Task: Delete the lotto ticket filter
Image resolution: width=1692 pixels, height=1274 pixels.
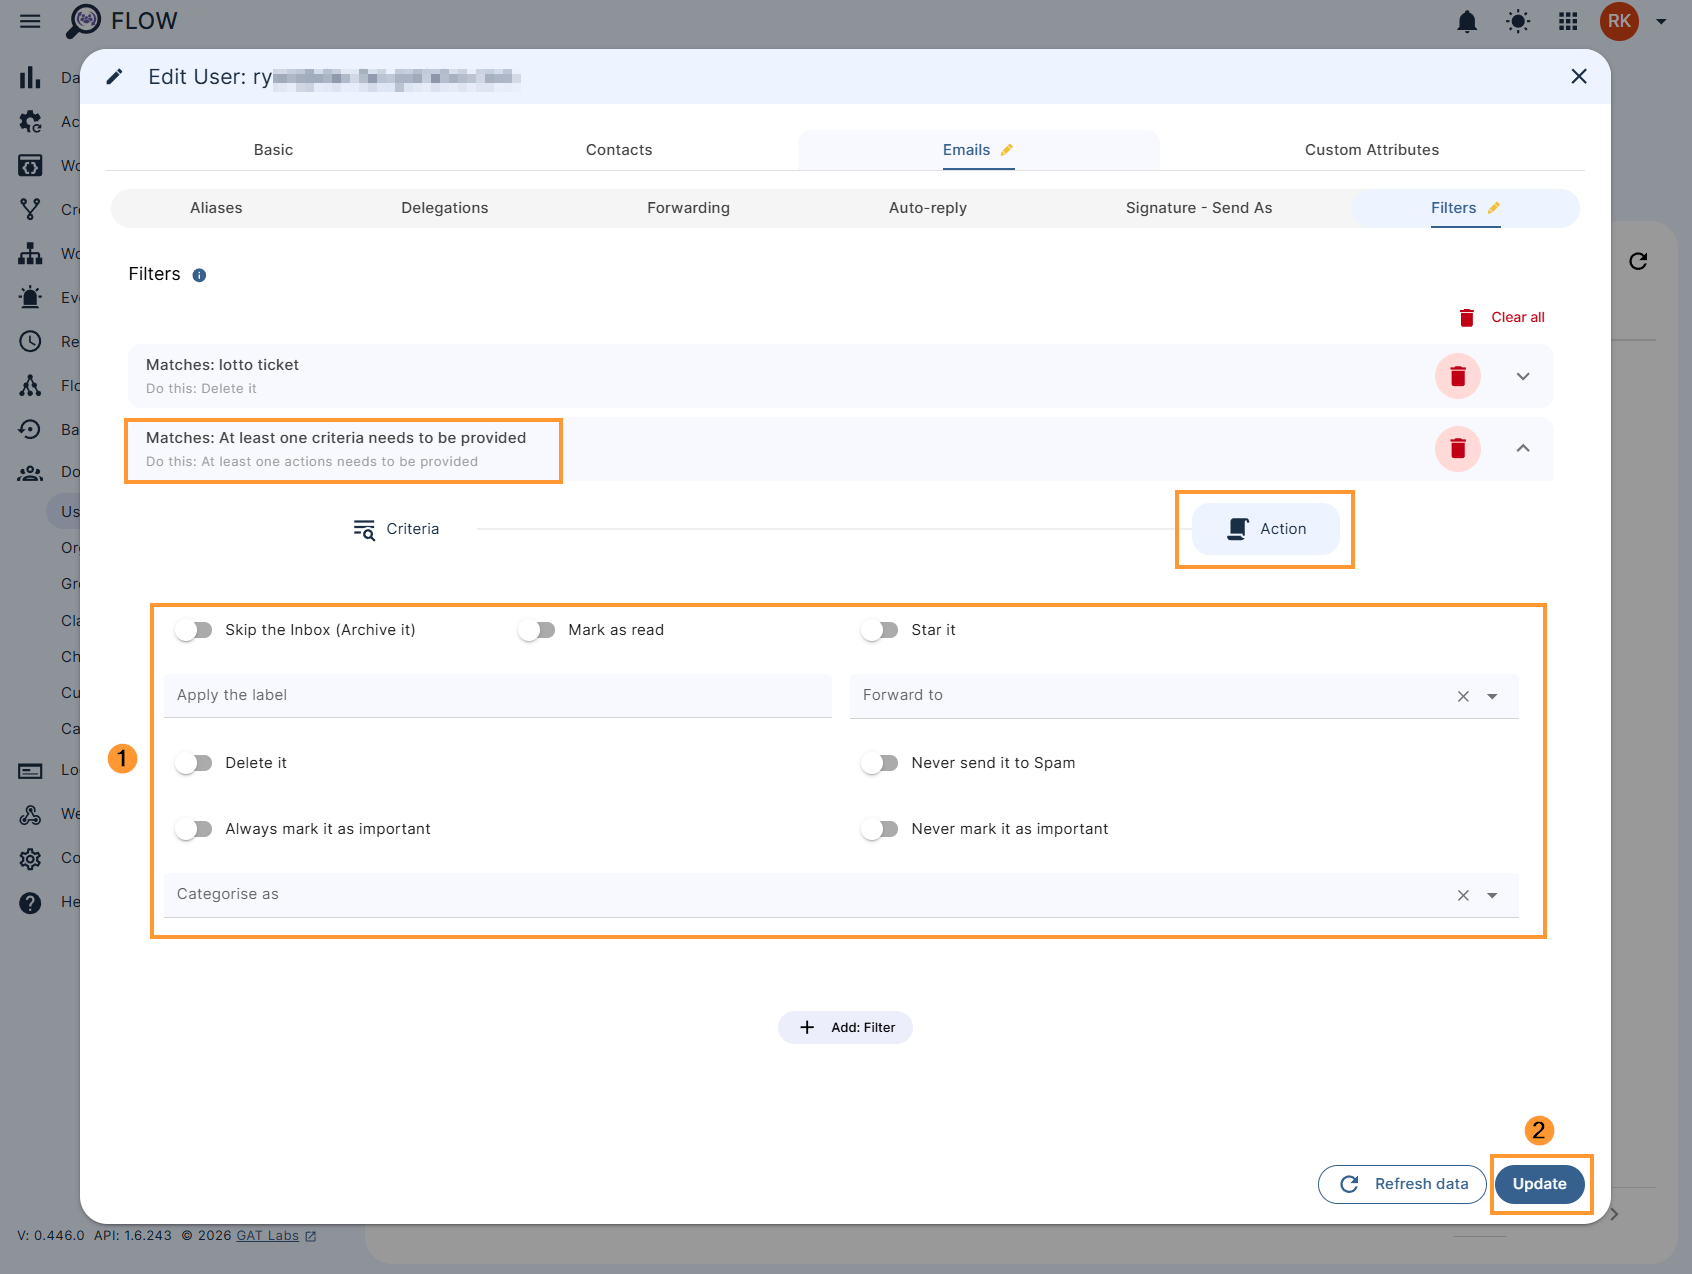Action: tap(1458, 376)
